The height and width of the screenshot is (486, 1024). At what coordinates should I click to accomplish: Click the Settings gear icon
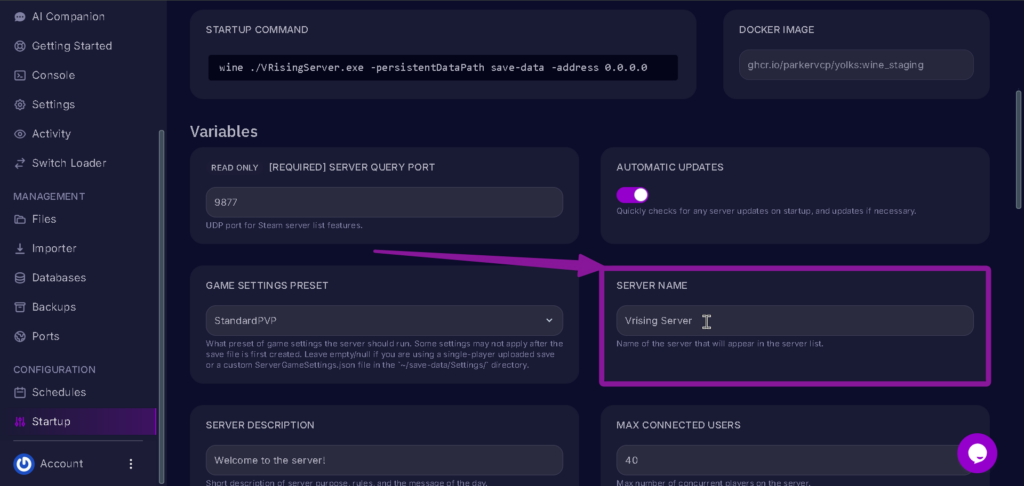point(20,105)
